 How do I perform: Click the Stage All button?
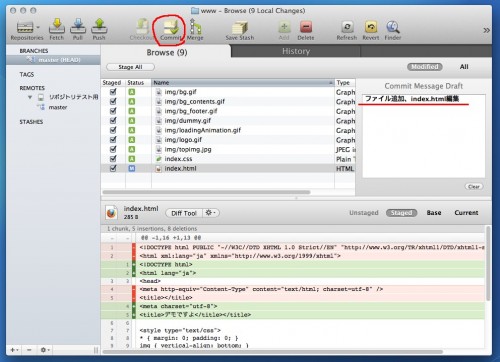(130, 67)
